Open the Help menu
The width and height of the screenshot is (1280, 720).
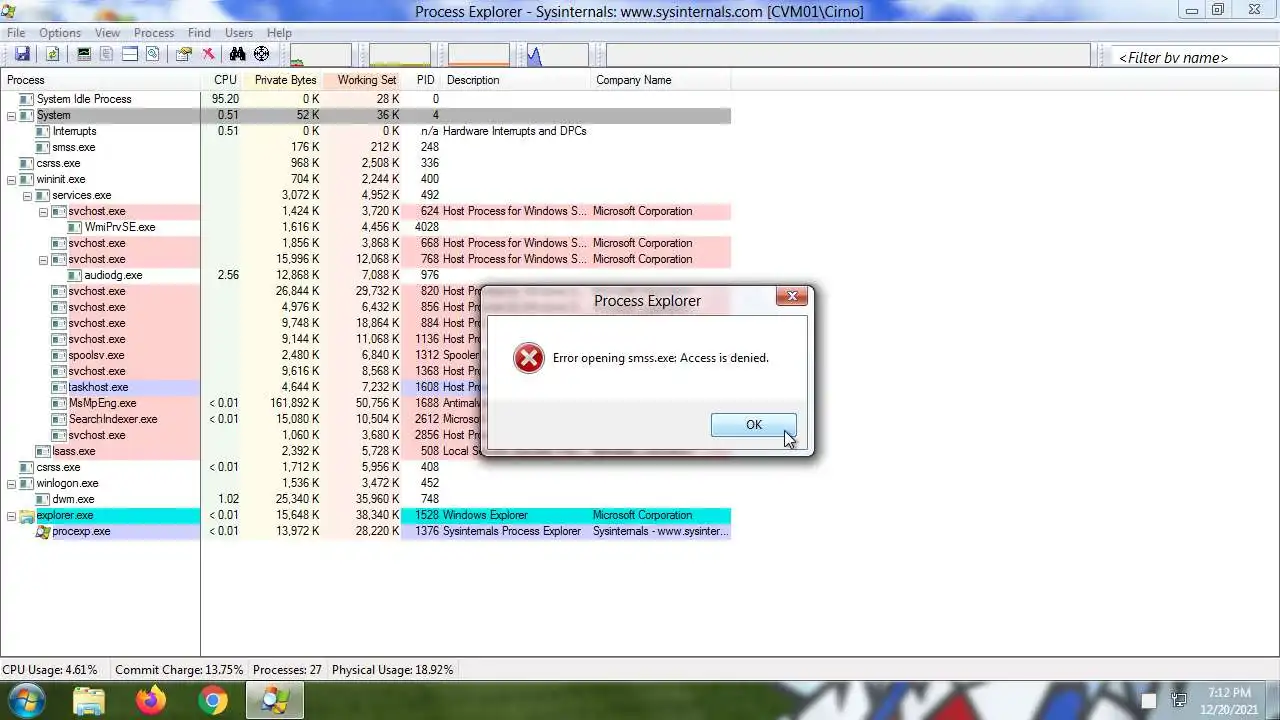tap(279, 33)
